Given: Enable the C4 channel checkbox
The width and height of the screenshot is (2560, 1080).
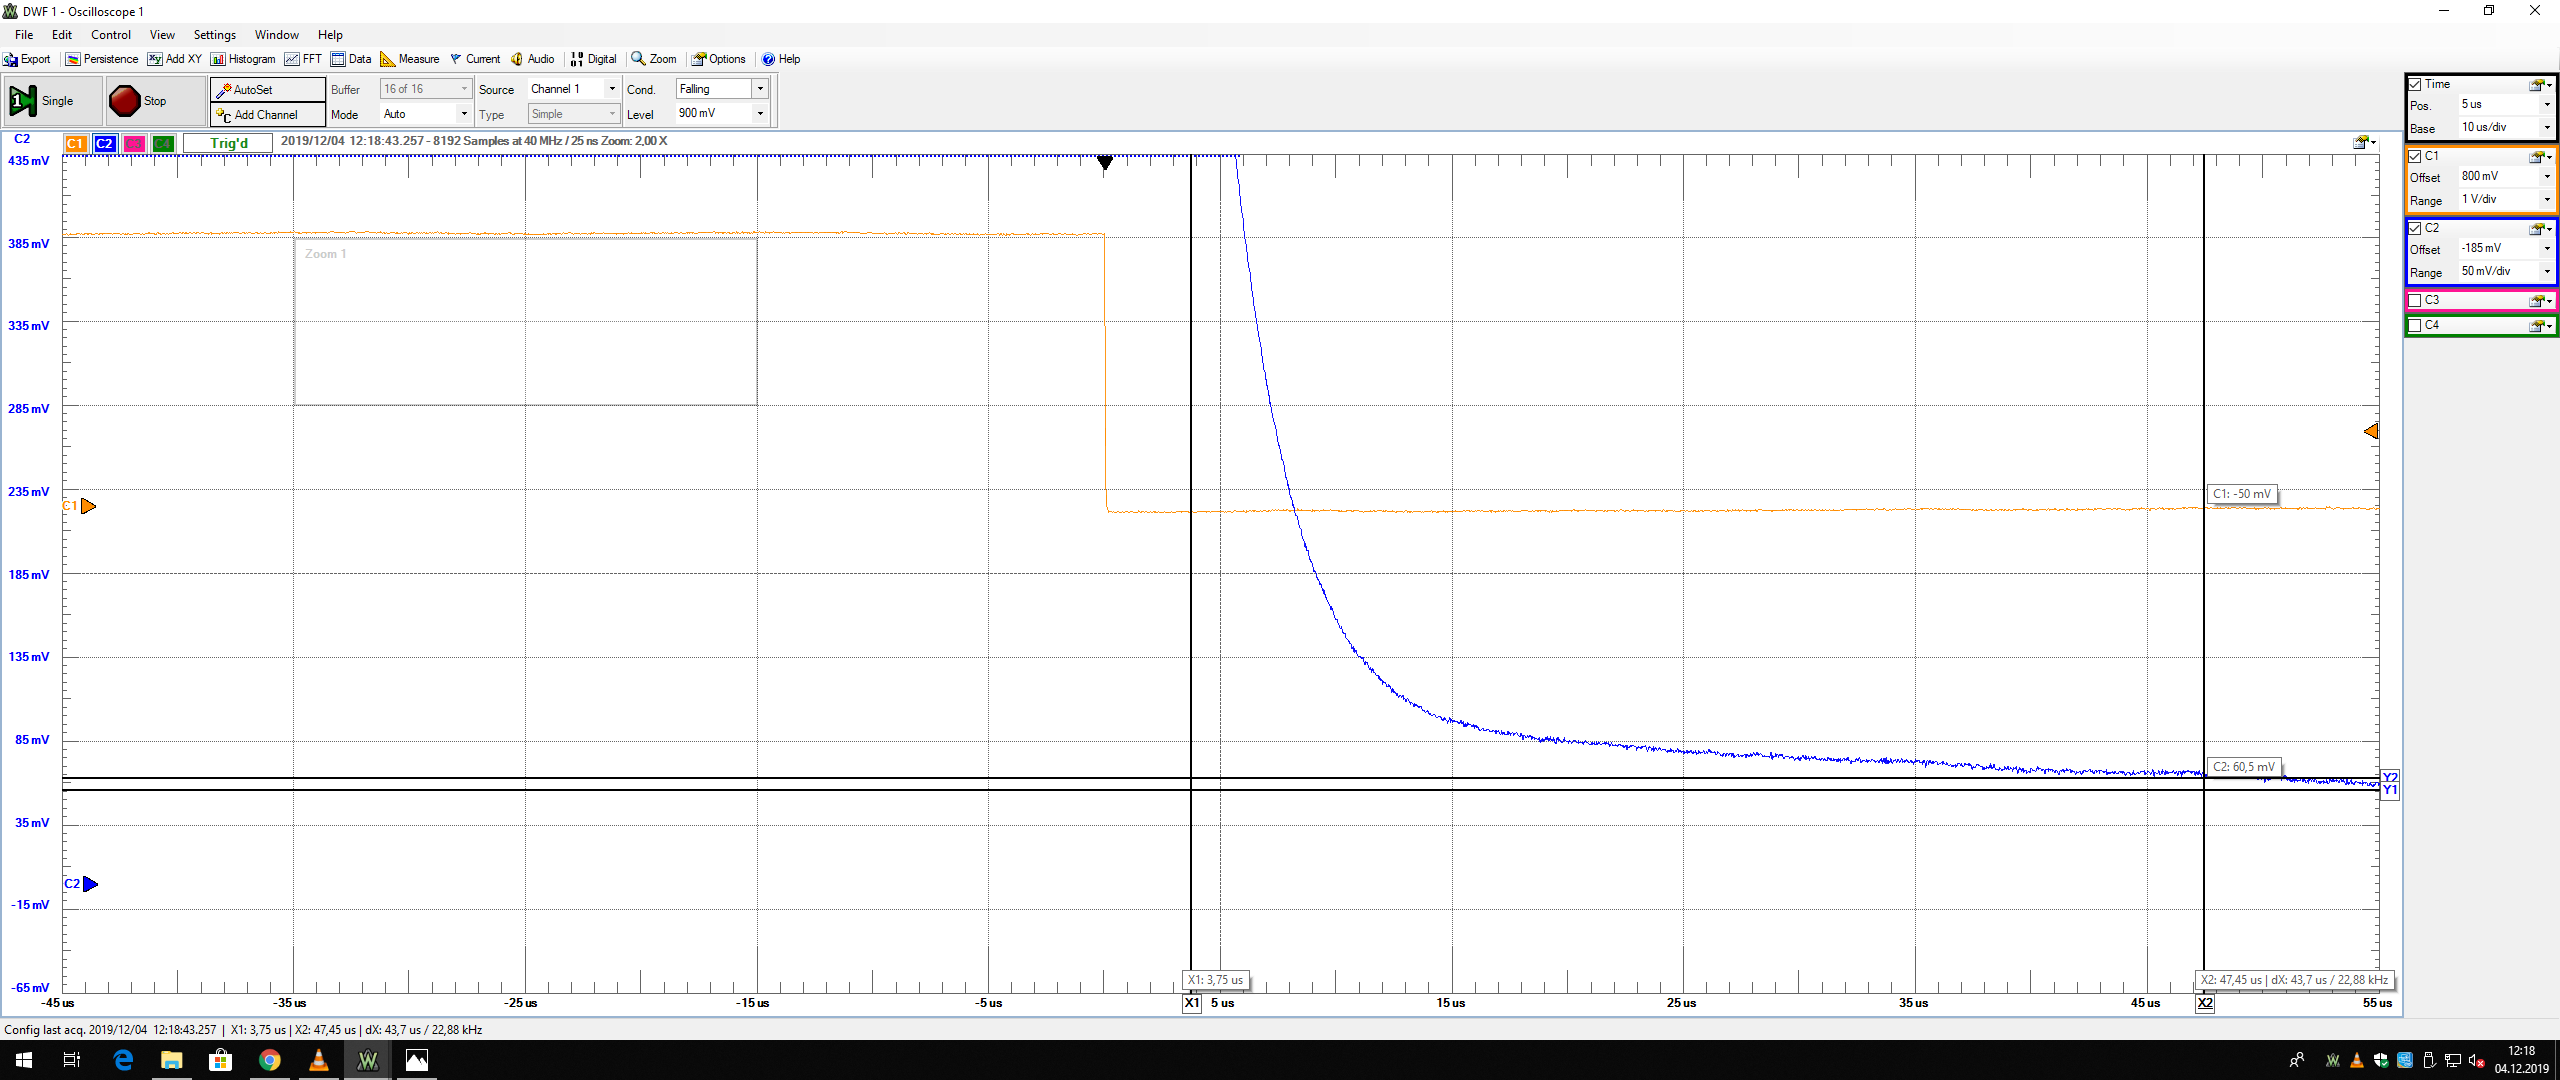Looking at the screenshot, I should (x=2415, y=325).
